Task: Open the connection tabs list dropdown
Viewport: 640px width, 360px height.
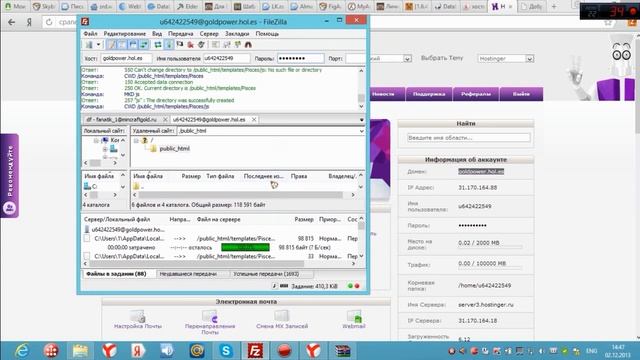Action: (361, 120)
